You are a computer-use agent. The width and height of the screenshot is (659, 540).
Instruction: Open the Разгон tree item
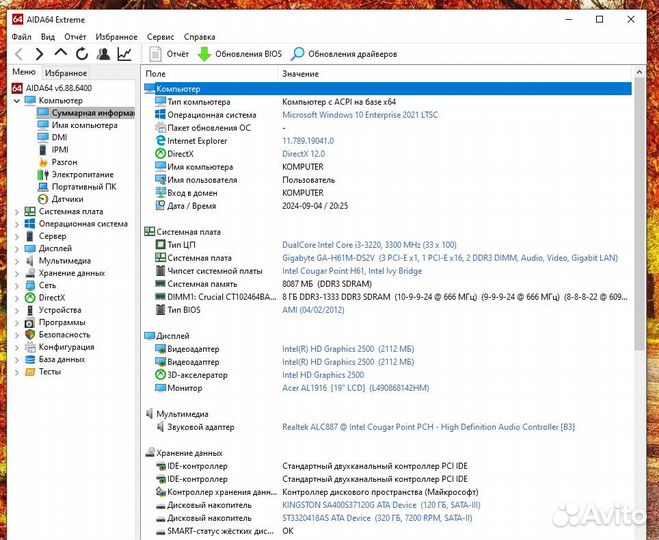[x=58, y=162]
